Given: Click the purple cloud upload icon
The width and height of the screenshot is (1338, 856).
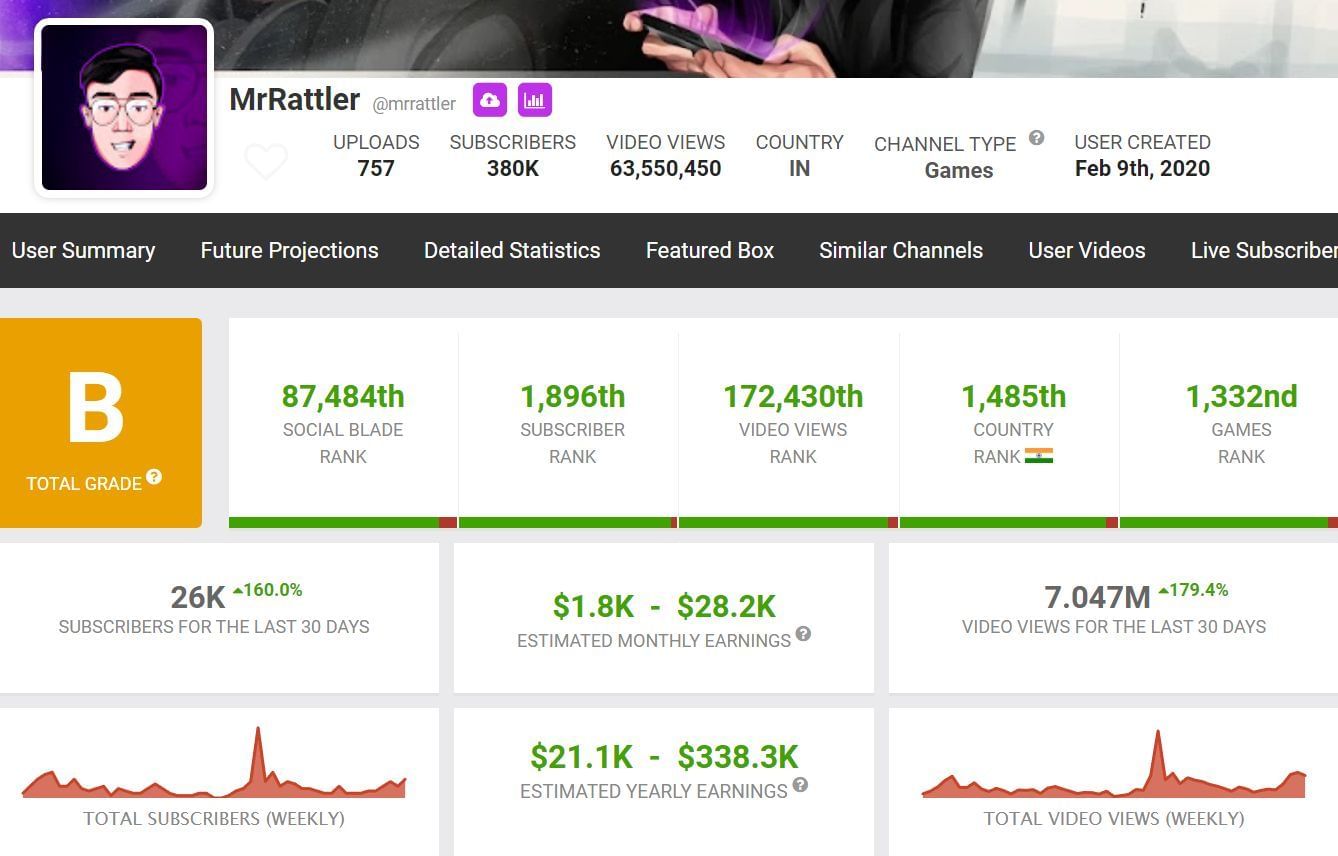Looking at the screenshot, I should tap(490, 100).
